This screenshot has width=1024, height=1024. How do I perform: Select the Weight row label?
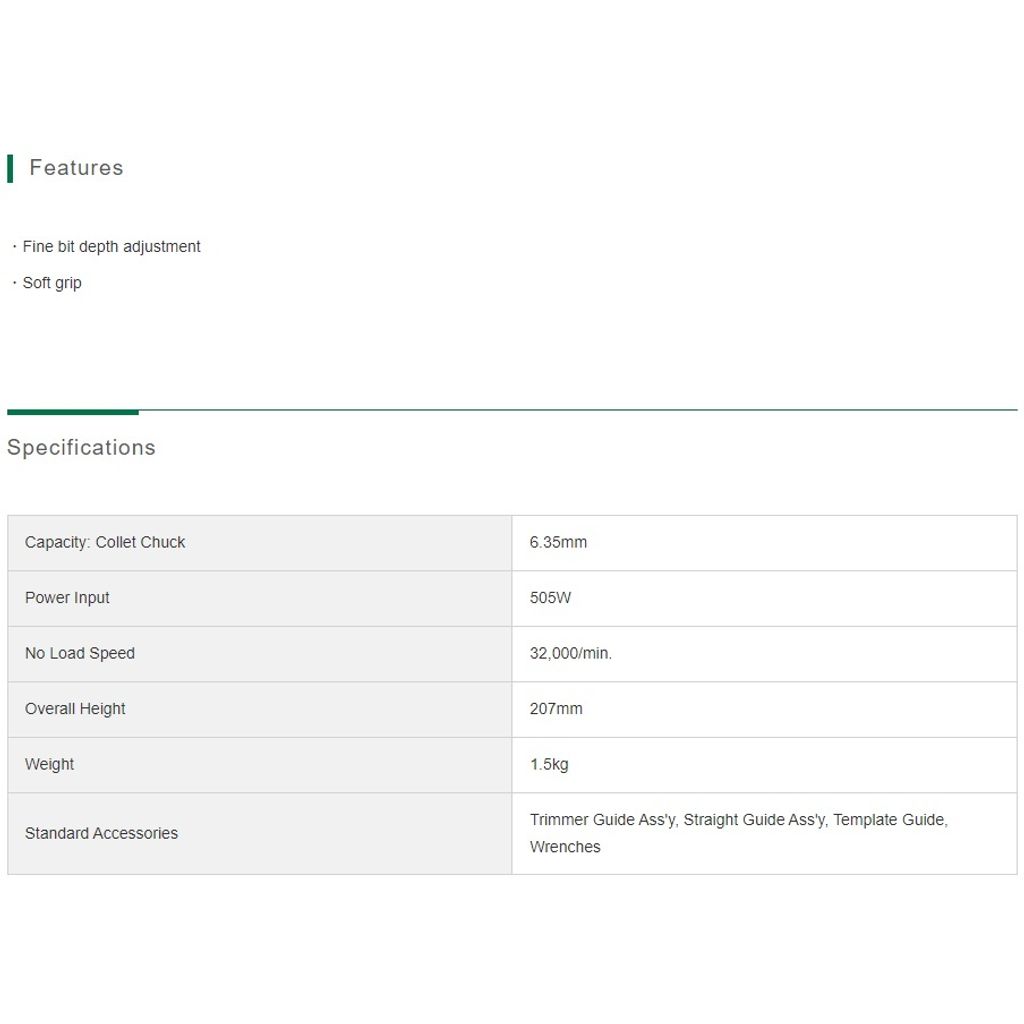[x=50, y=764]
